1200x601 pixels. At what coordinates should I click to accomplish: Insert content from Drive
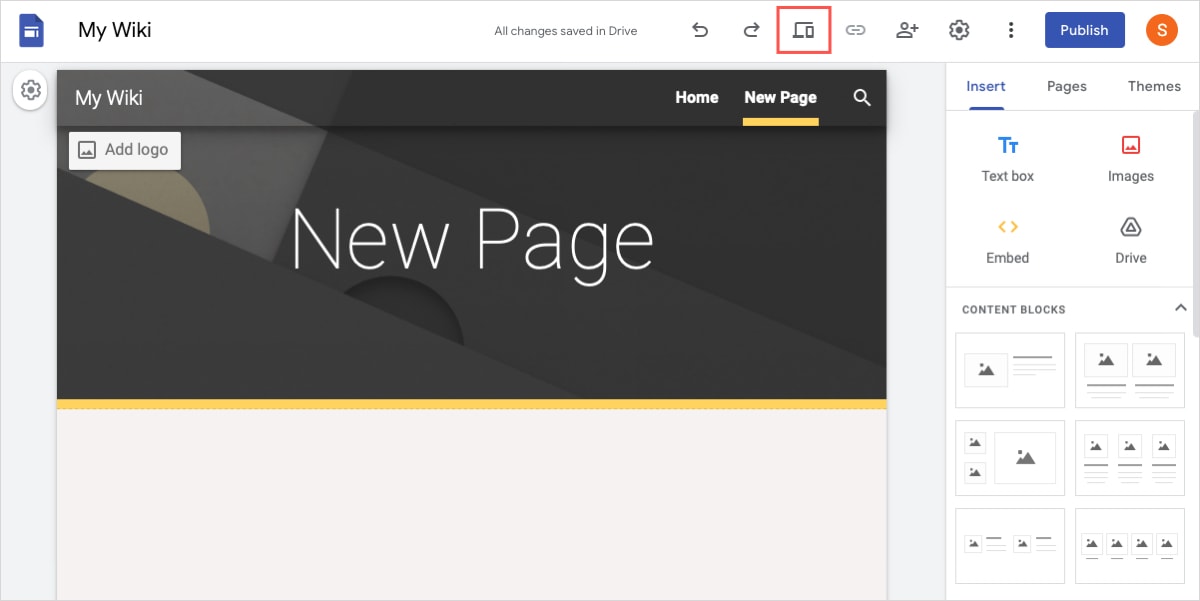(1130, 240)
